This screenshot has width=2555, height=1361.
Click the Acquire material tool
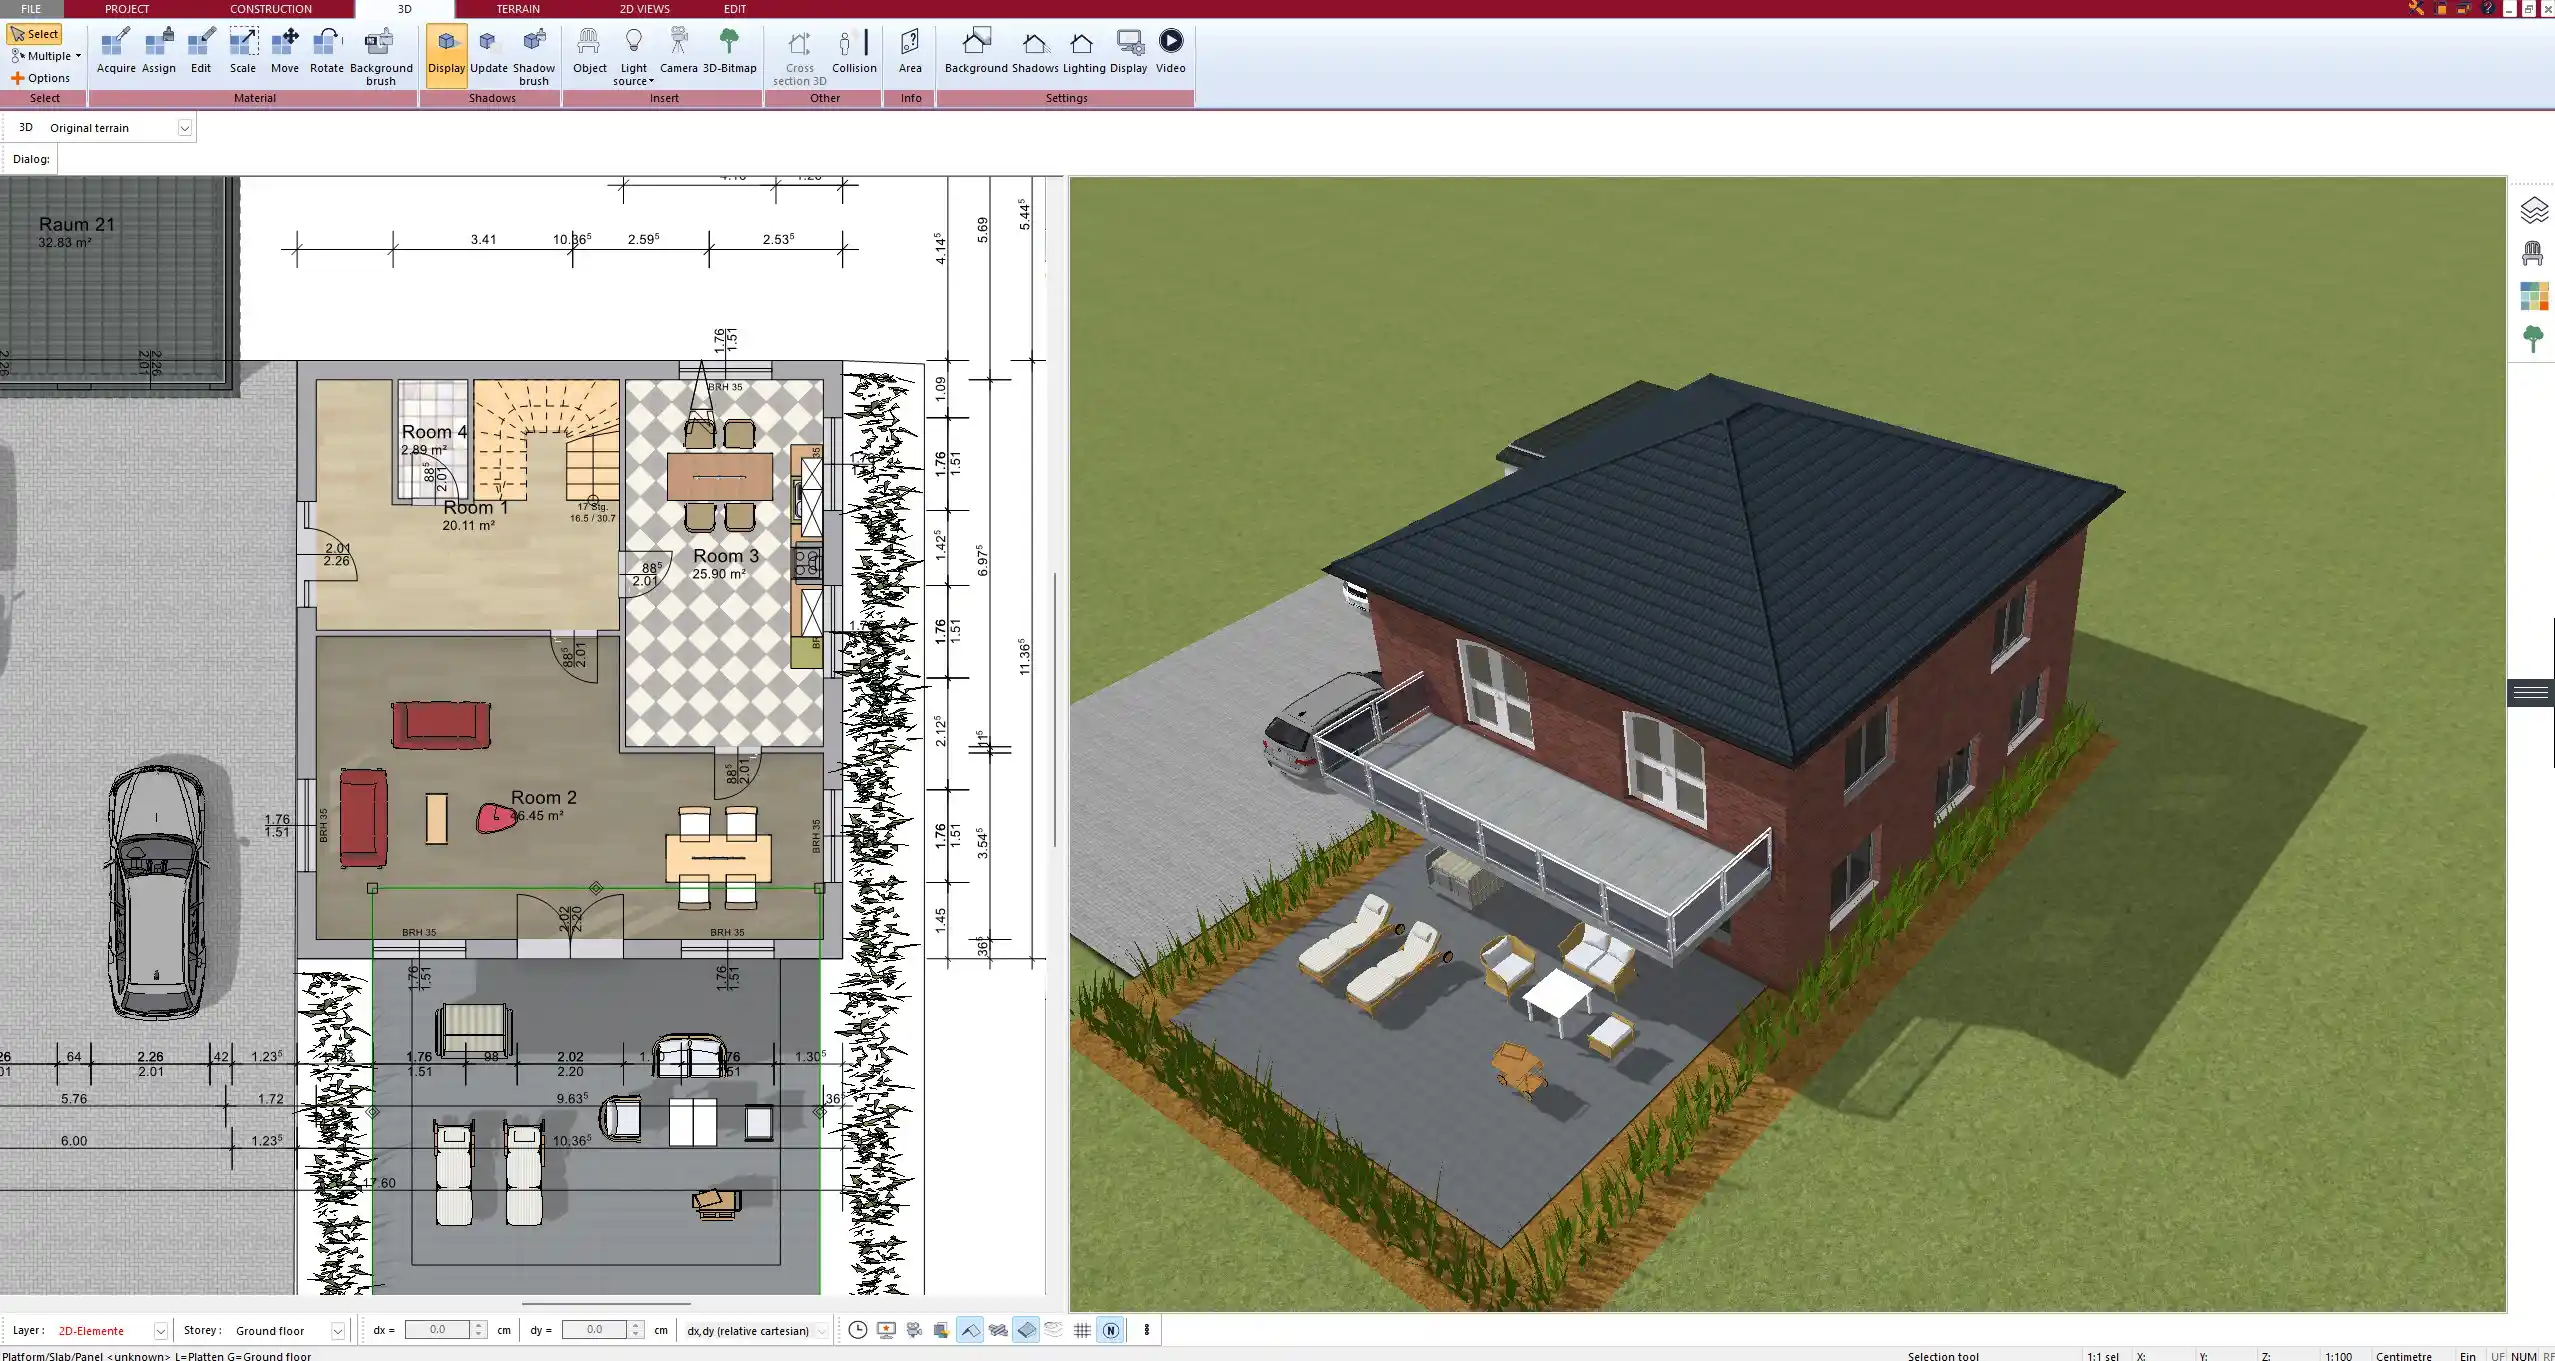click(x=116, y=52)
